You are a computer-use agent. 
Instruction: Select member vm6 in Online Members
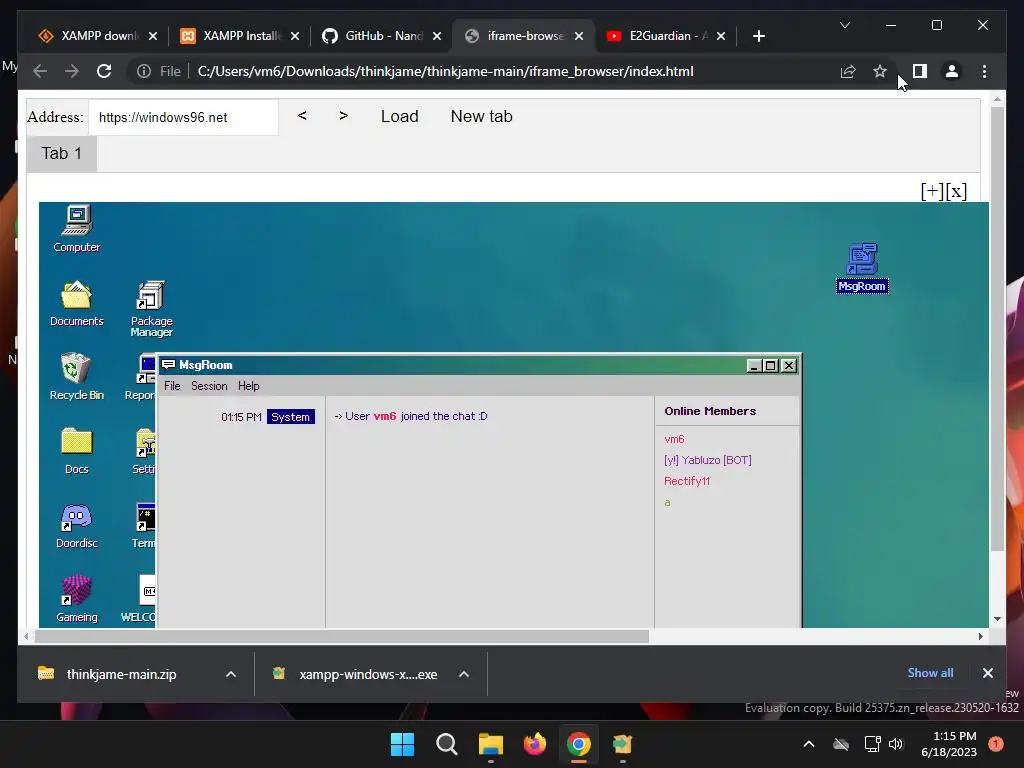click(x=674, y=439)
